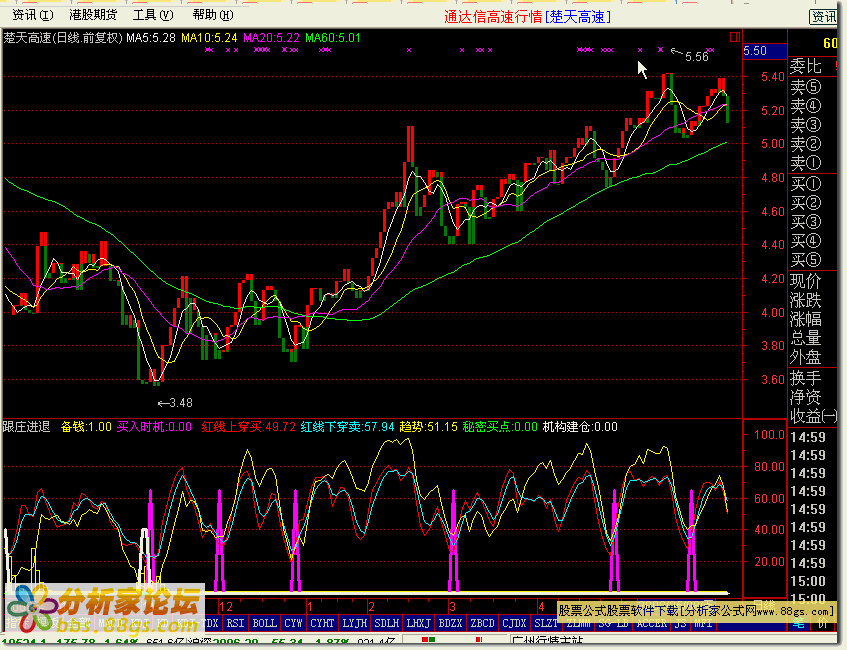847x650 pixels.
Task: Click the 通达信高速行情[楚天高速] title text
Action: tap(528, 17)
